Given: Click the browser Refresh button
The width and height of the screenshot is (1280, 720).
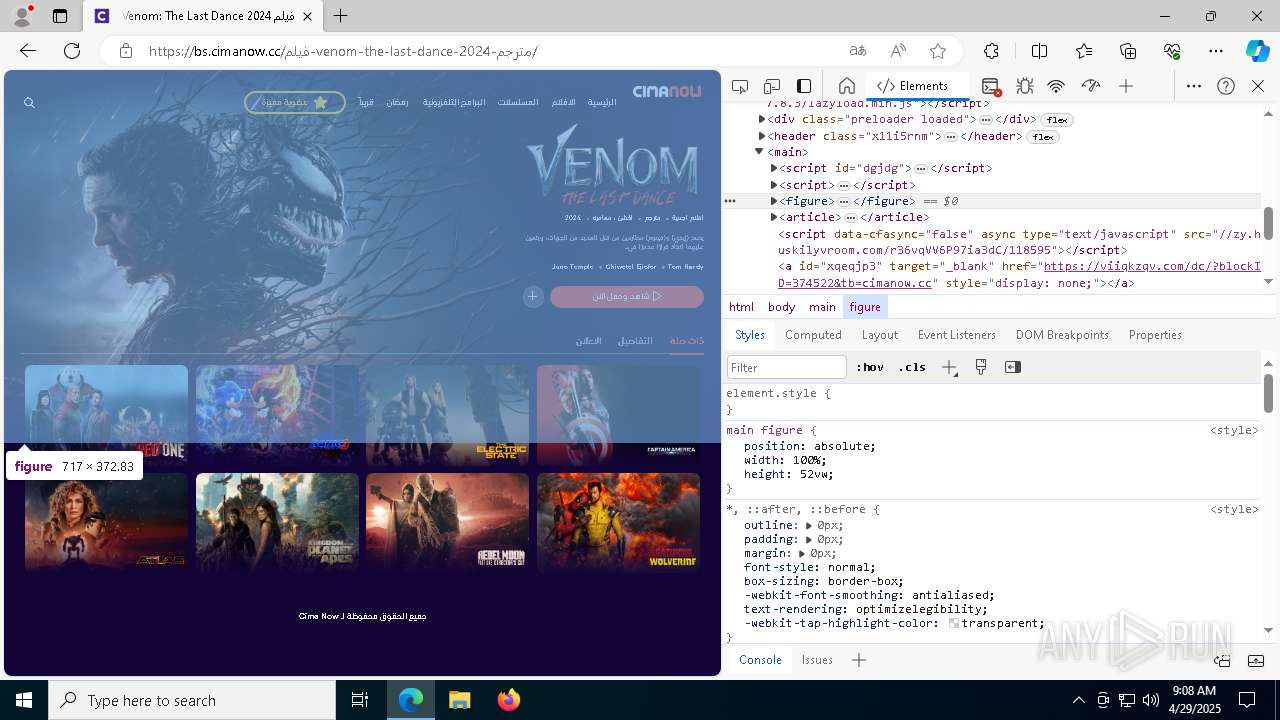Looking at the screenshot, I should coord(72,51).
